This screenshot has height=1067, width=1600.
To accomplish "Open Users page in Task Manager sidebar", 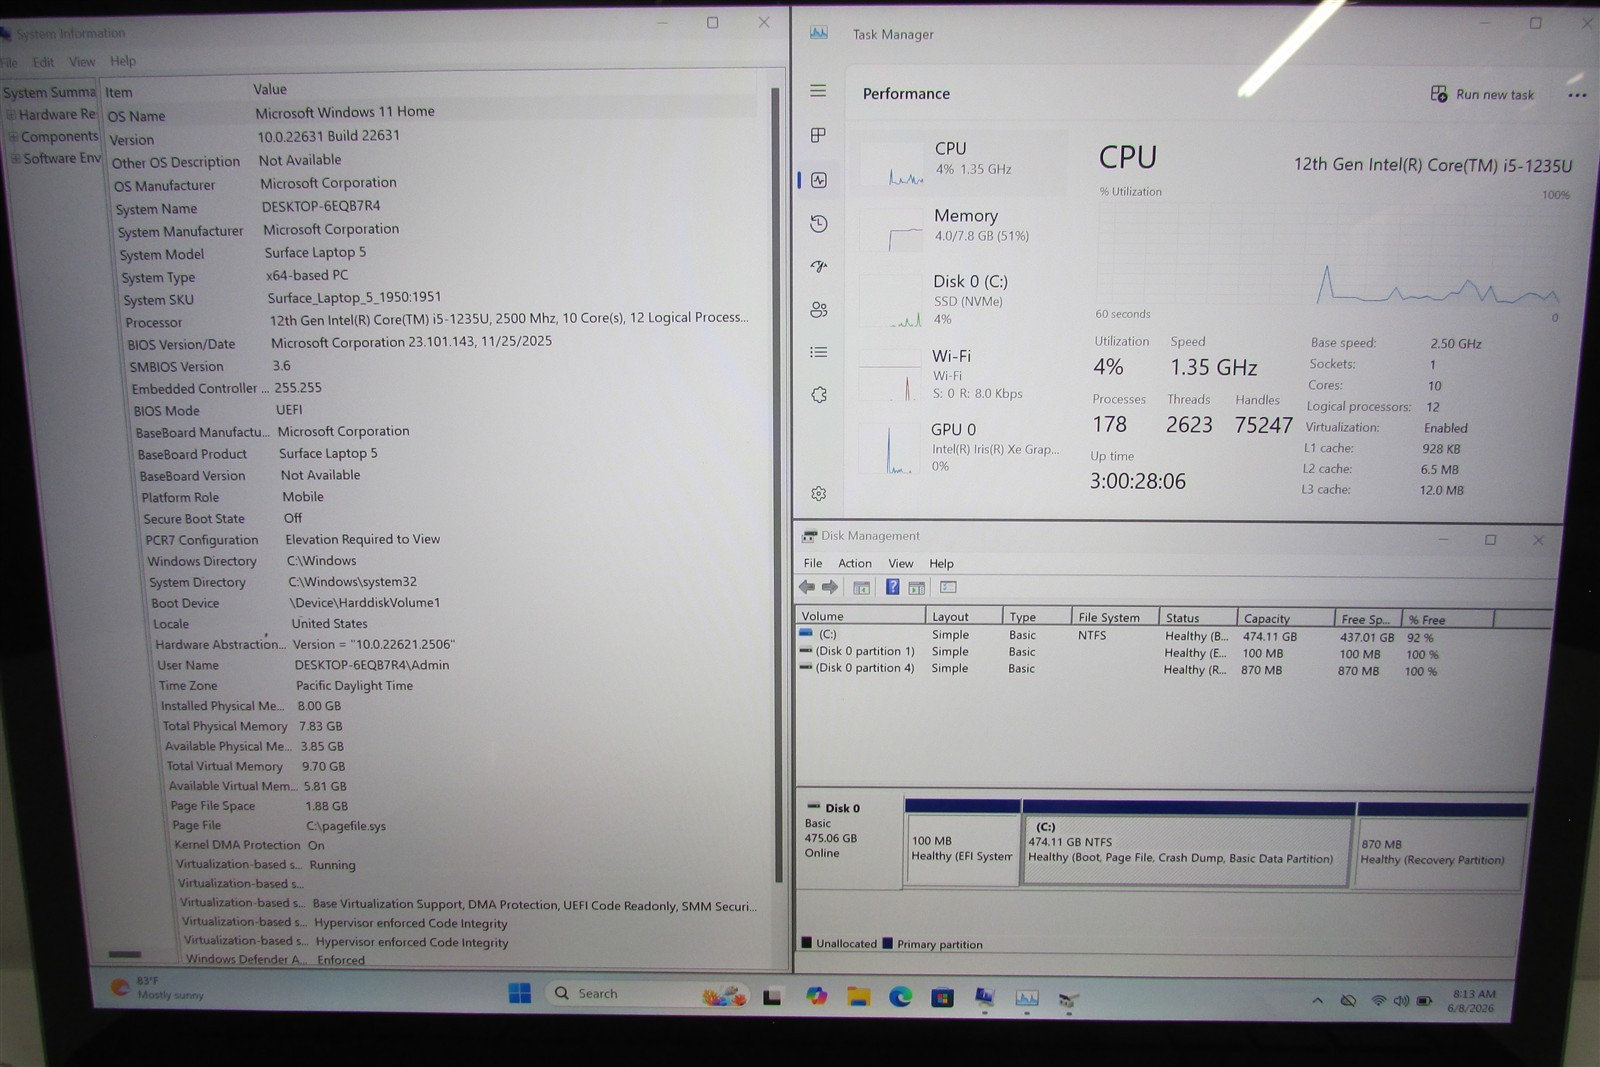I will [x=819, y=309].
